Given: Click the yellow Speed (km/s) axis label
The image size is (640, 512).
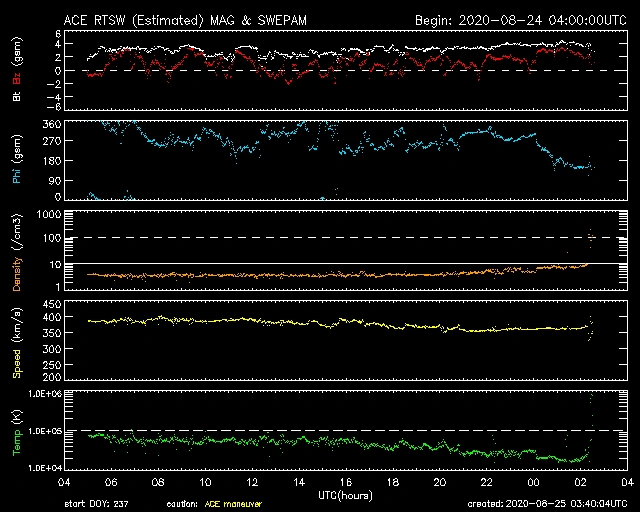Looking at the screenshot, I should (17, 340).
